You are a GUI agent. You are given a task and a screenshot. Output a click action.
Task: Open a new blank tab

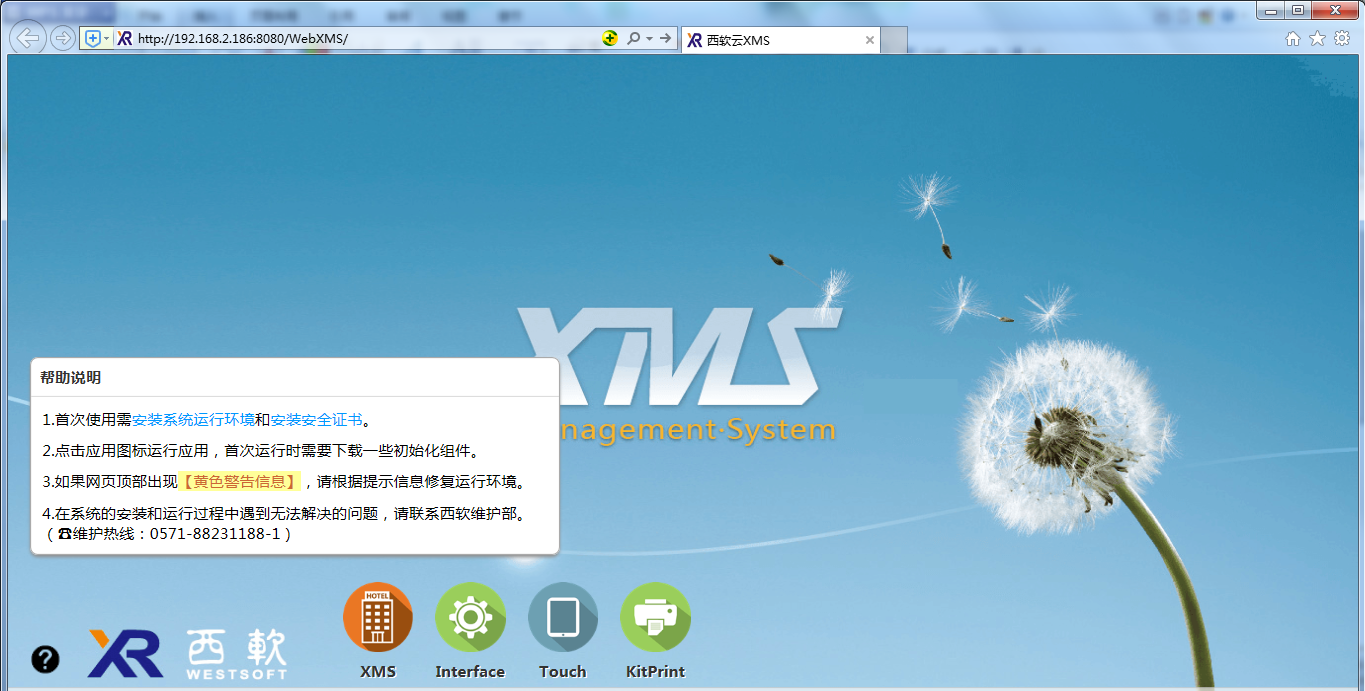coord(894,40)
